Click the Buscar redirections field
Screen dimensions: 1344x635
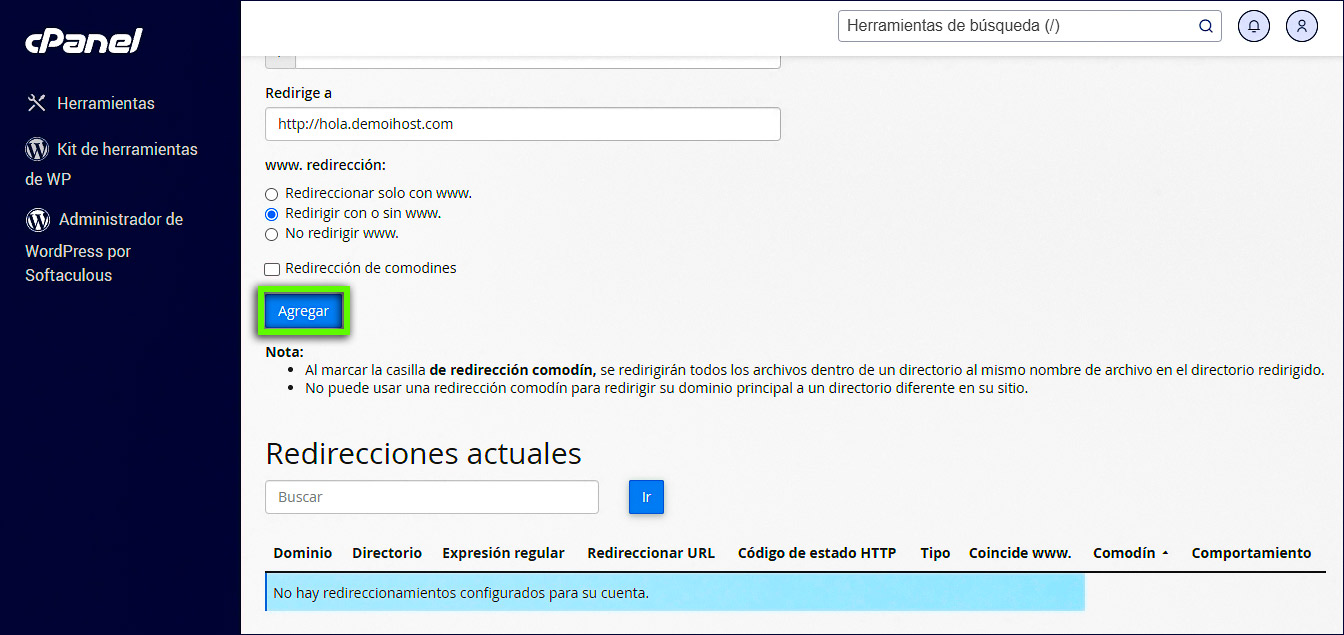click(431, 497)
